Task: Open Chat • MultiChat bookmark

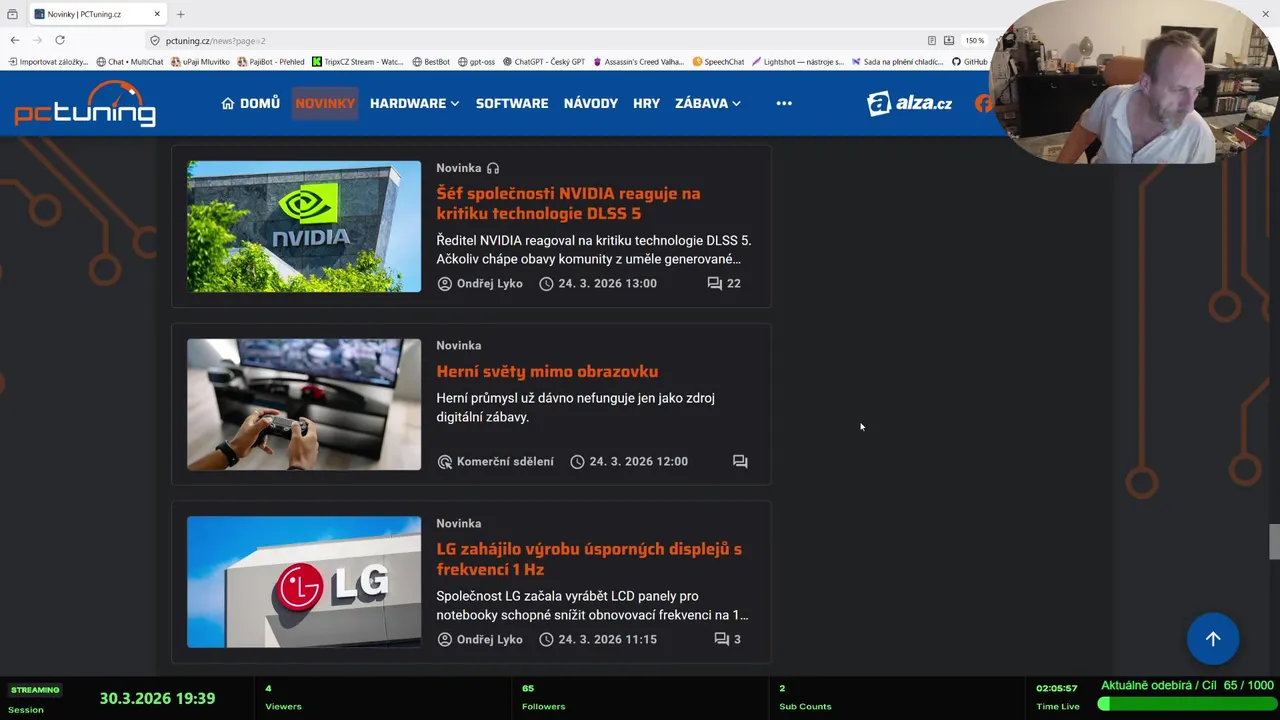Action: [x=130, y=61]
